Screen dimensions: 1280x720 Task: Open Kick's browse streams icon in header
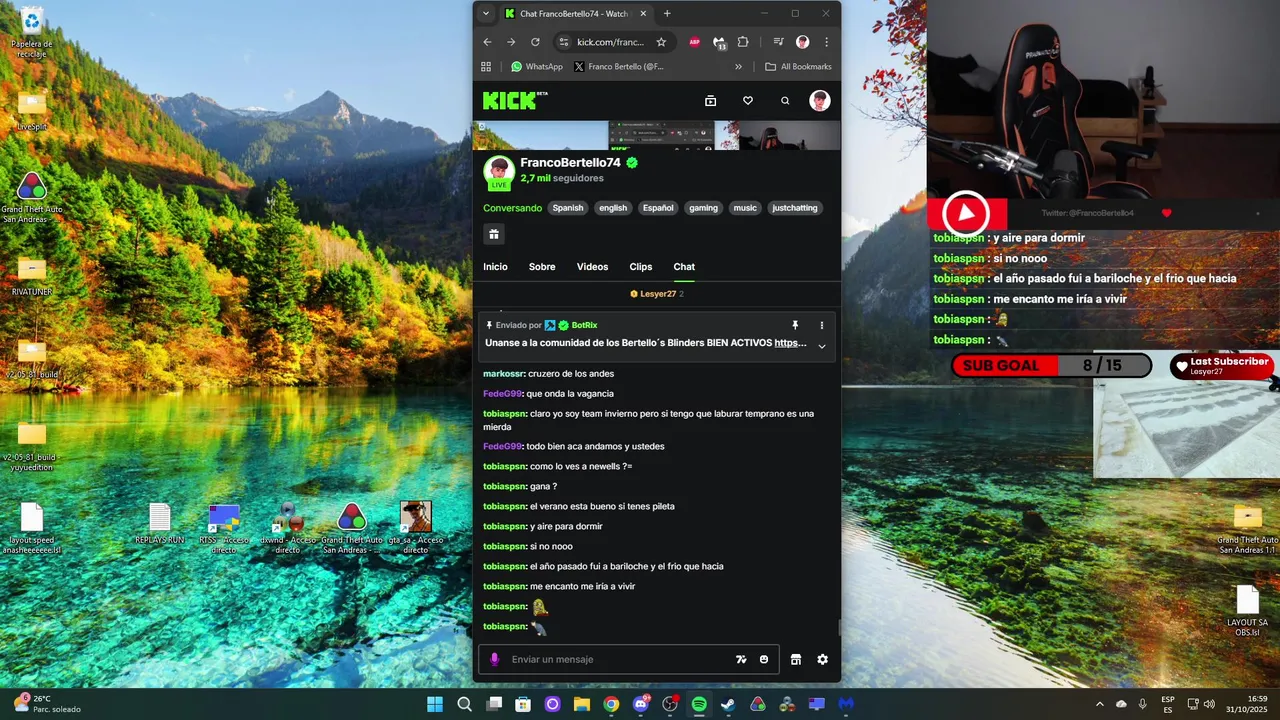710,101
